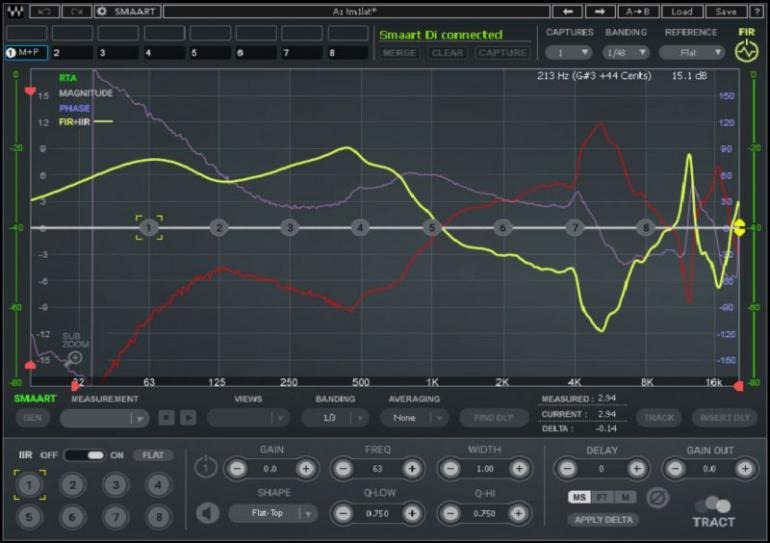Select EQ band node 1 on graph
The image size is (770, 543).
click(149, 227)
